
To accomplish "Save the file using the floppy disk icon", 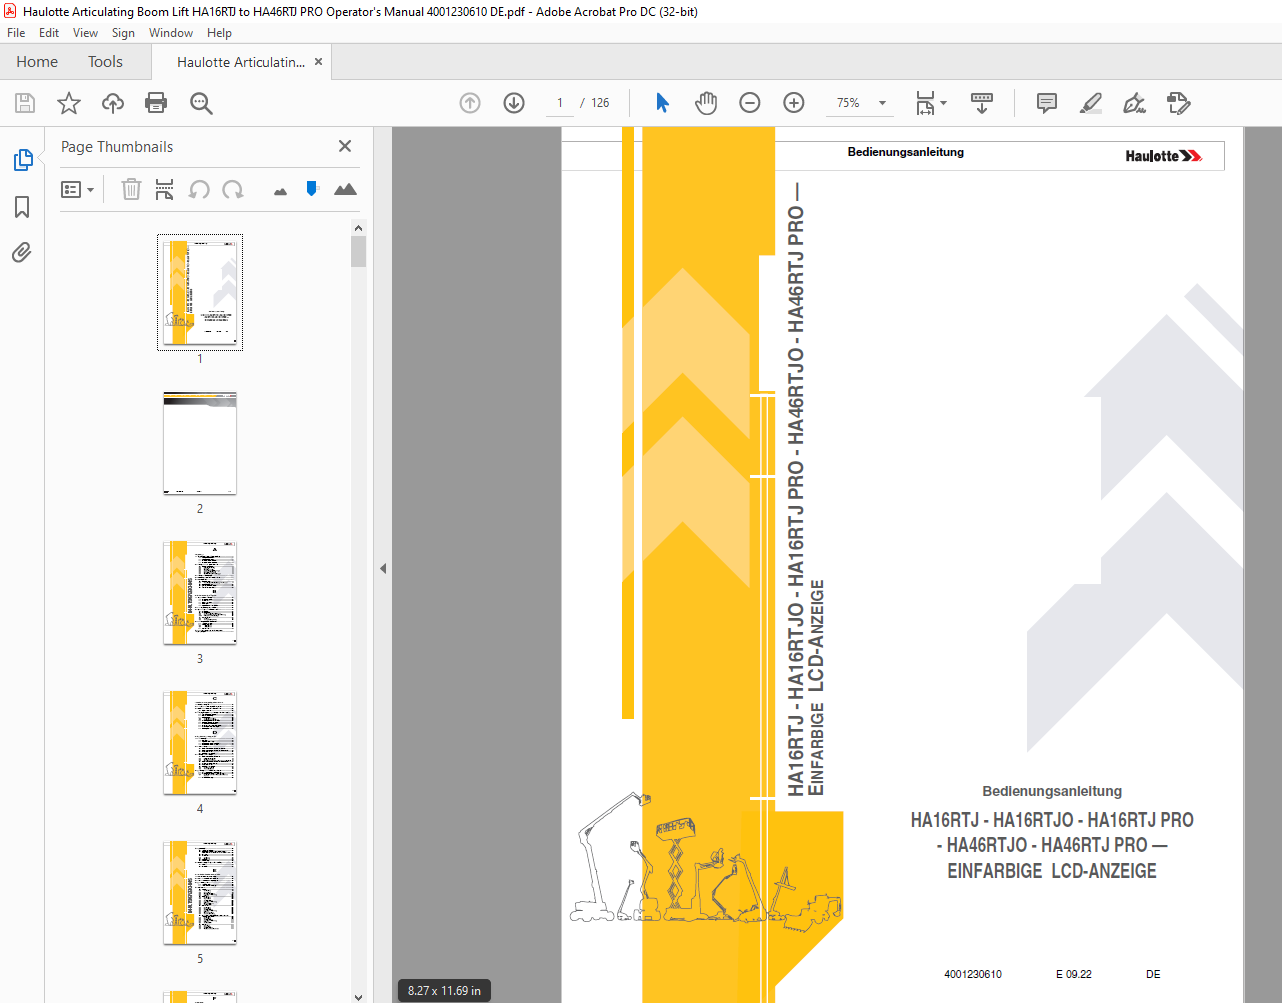I will 25,103.
